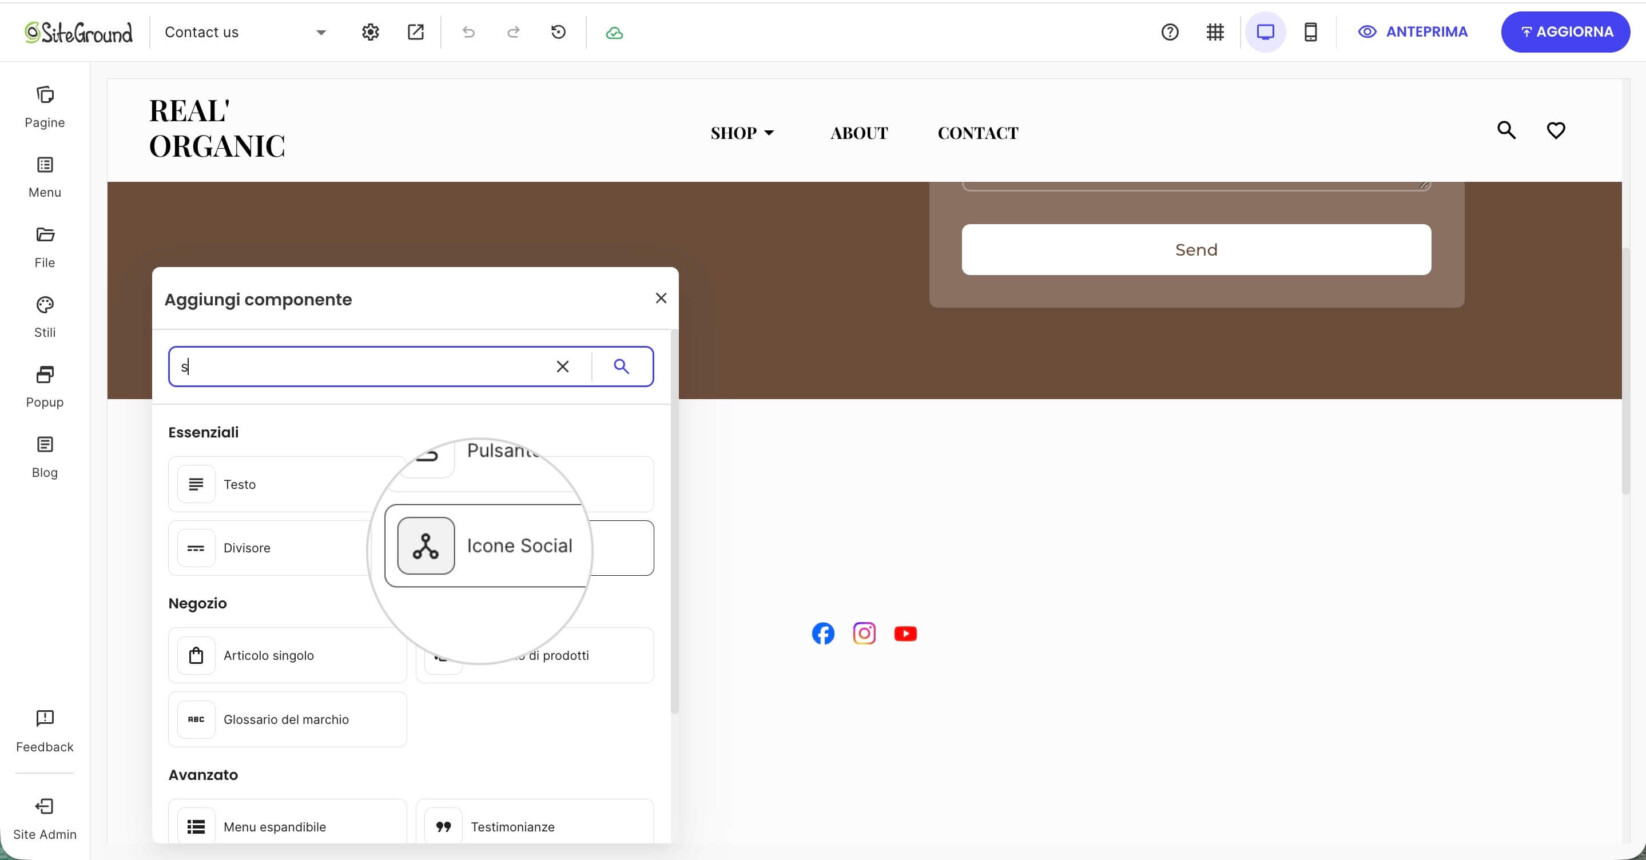Add the Testo component
The width and height of the screenshot is (1646, 860).
287,484
